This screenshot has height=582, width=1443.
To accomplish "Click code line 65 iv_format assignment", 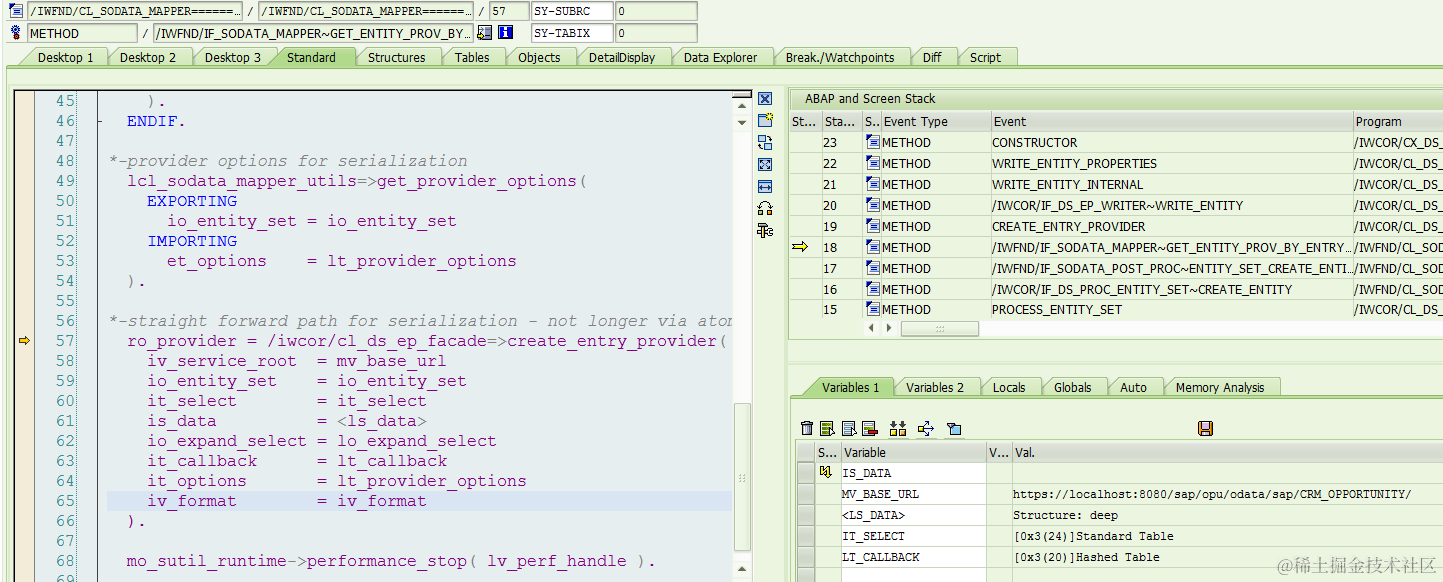I will point(287,501).
